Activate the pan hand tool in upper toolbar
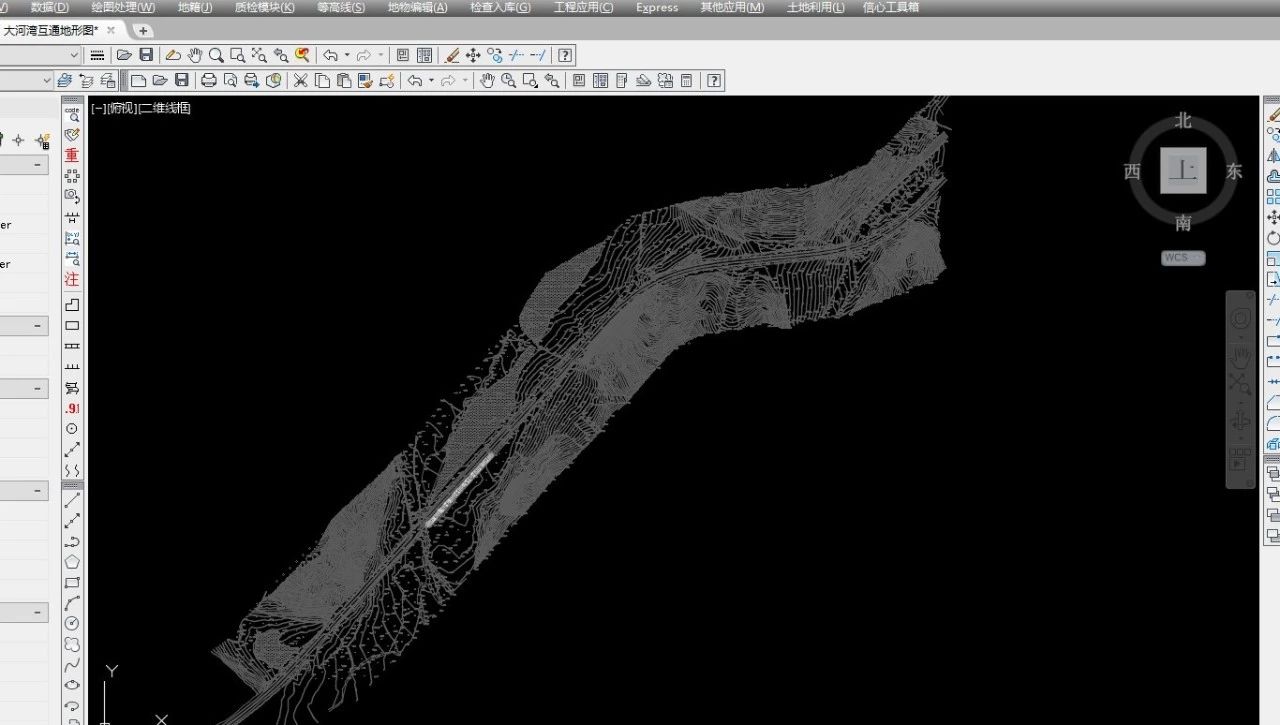1280x725 pixels. [x=195, y=55]
